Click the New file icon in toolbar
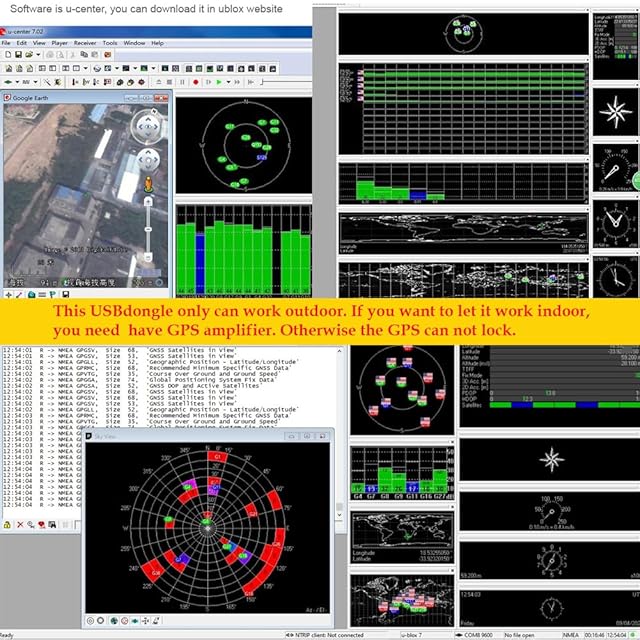 coord(8,54)
